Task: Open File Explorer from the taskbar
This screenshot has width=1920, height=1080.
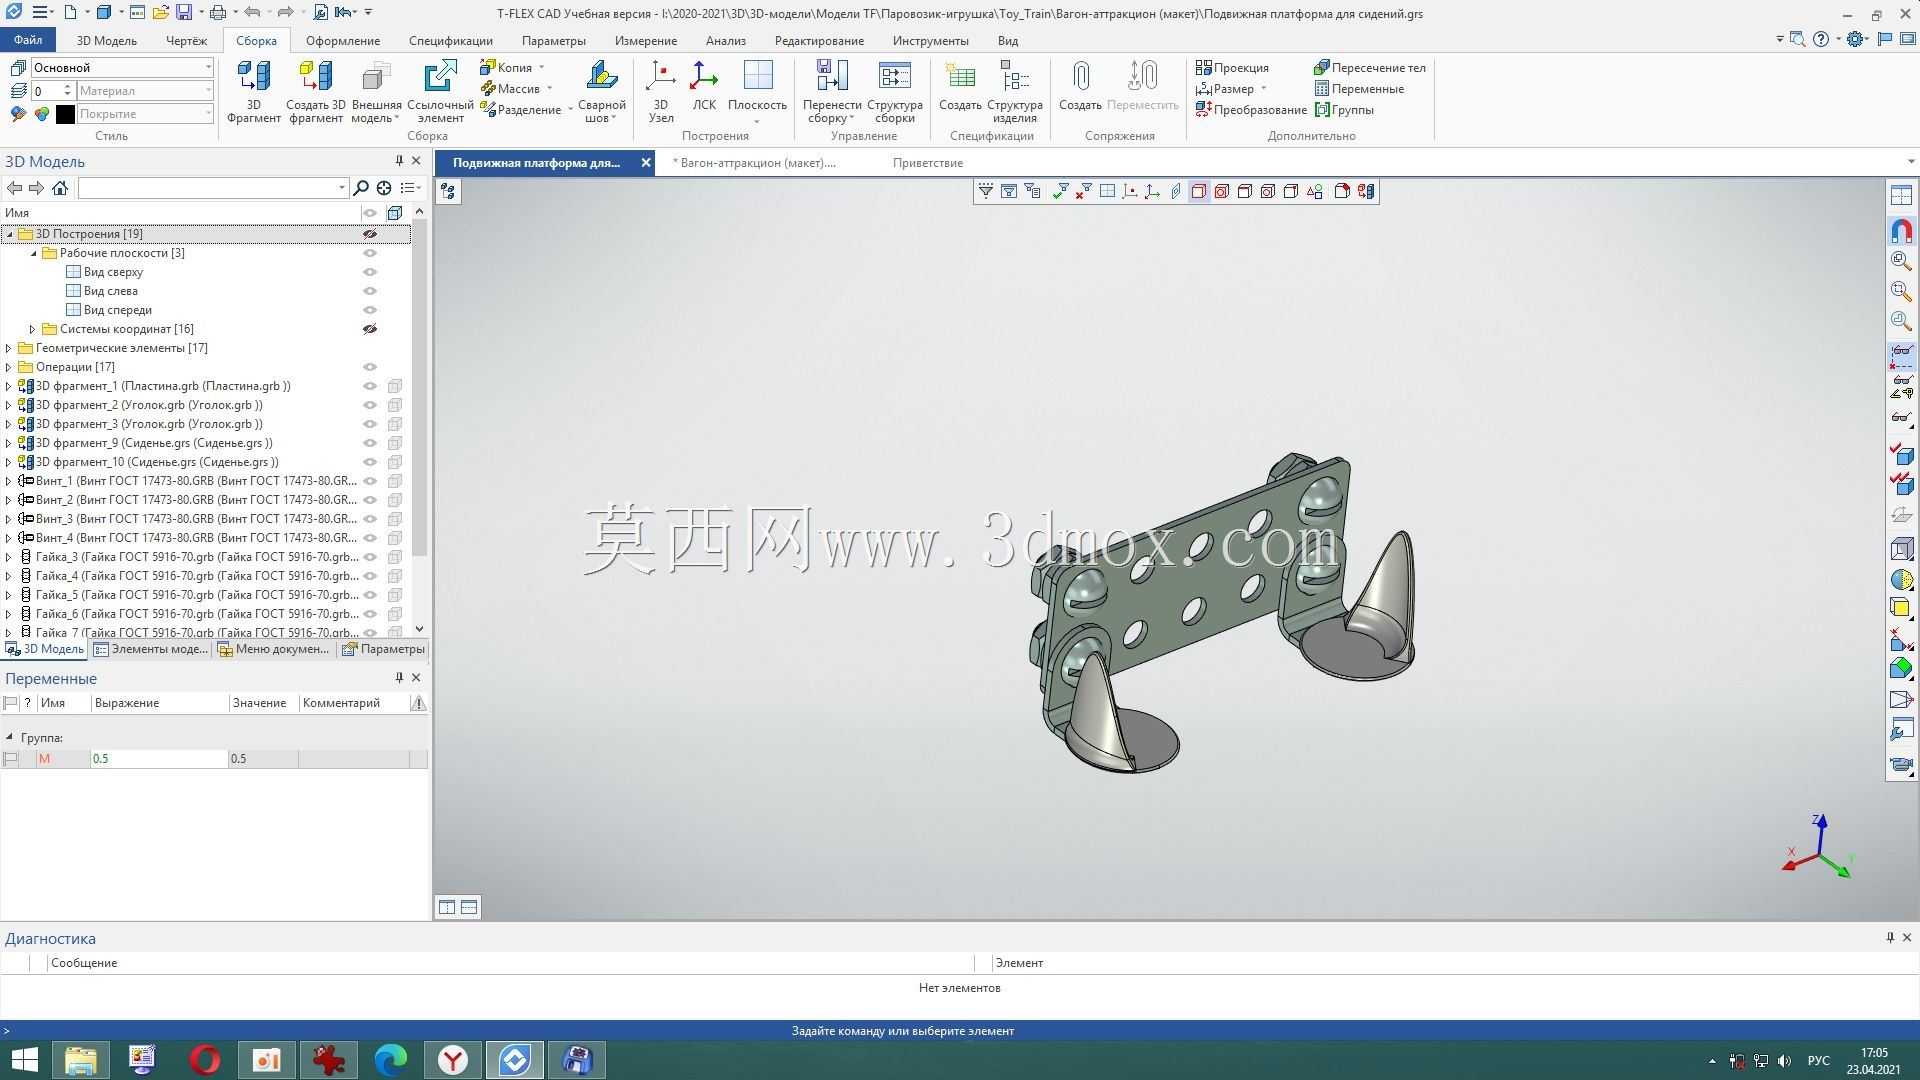Action: [x=81, y=1060]
